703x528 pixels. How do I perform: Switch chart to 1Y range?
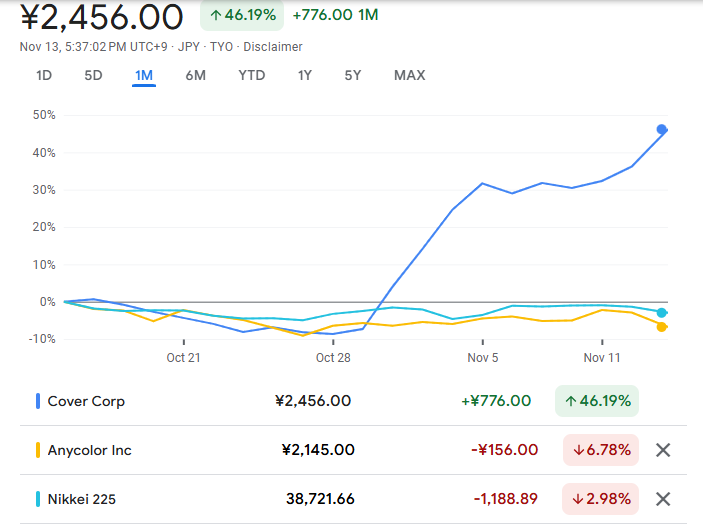coord(305,75)
